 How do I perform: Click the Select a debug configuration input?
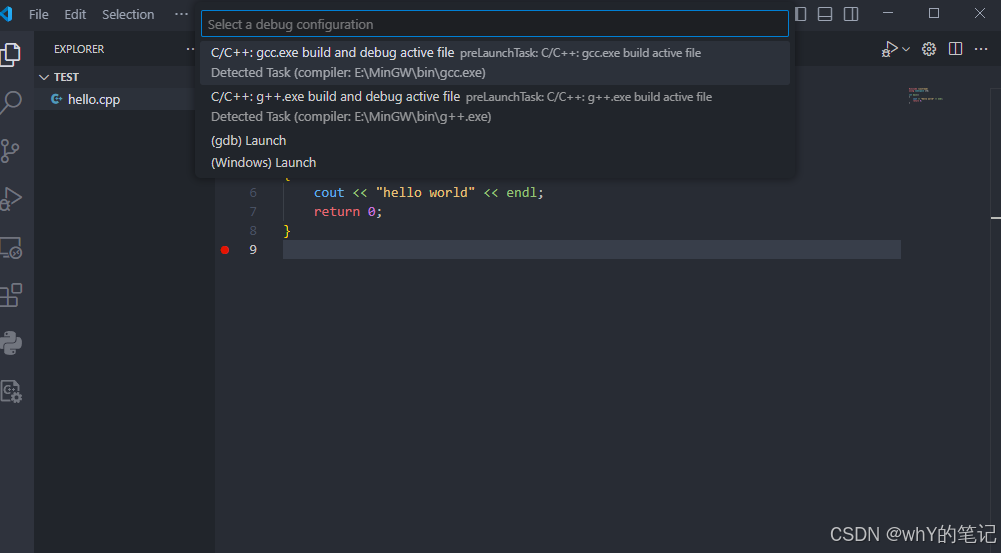click(495, 24)
